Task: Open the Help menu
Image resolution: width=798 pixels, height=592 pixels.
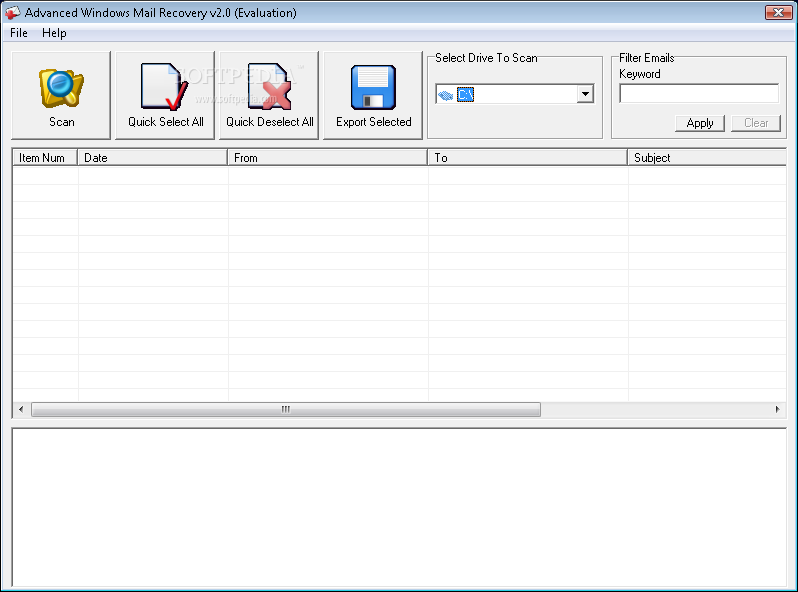Action: [54, 33]
